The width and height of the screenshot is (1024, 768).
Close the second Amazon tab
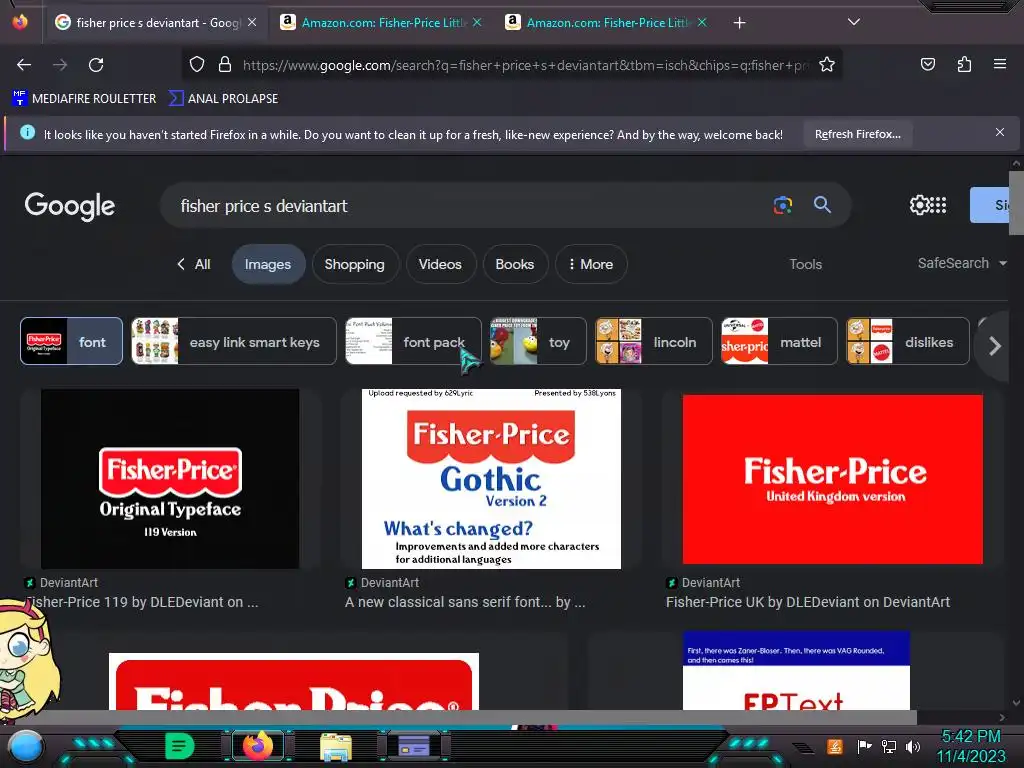[x=702, y=22]
